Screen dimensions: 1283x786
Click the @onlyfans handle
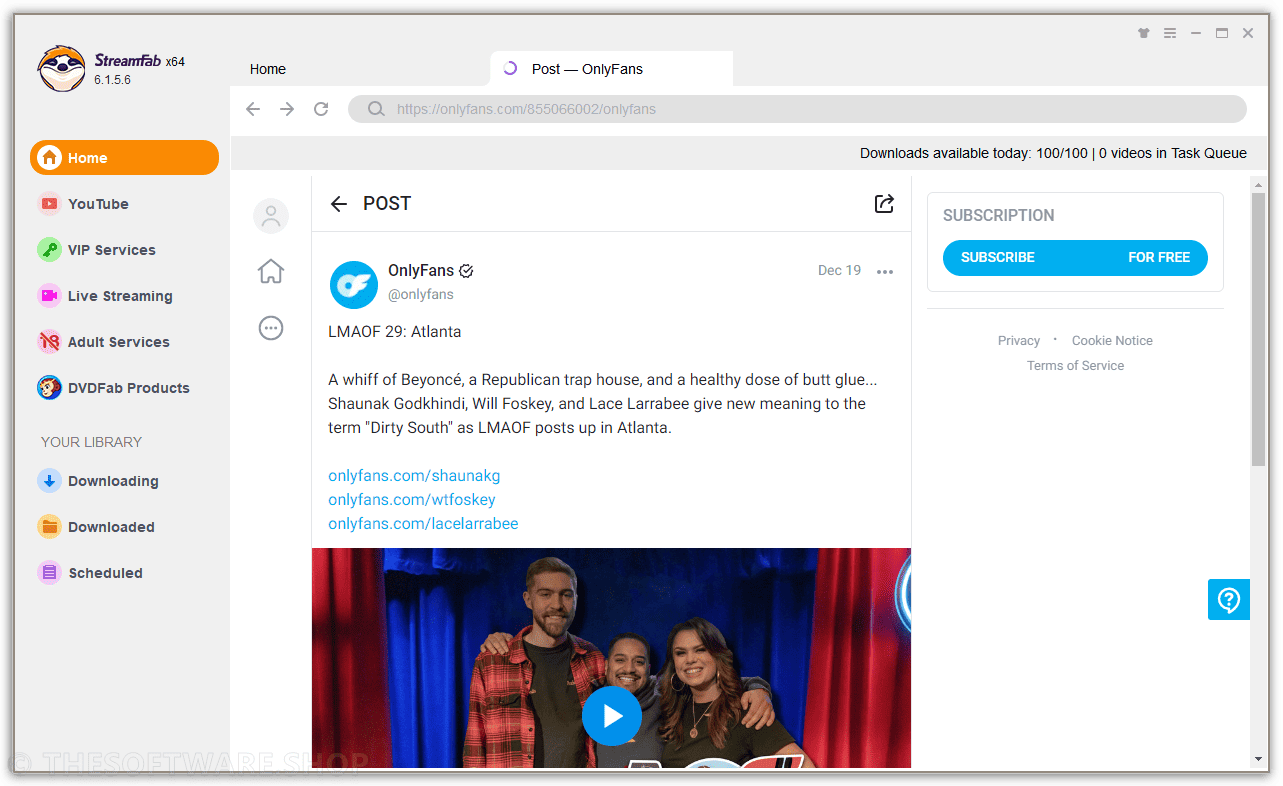tap(421, 295)
